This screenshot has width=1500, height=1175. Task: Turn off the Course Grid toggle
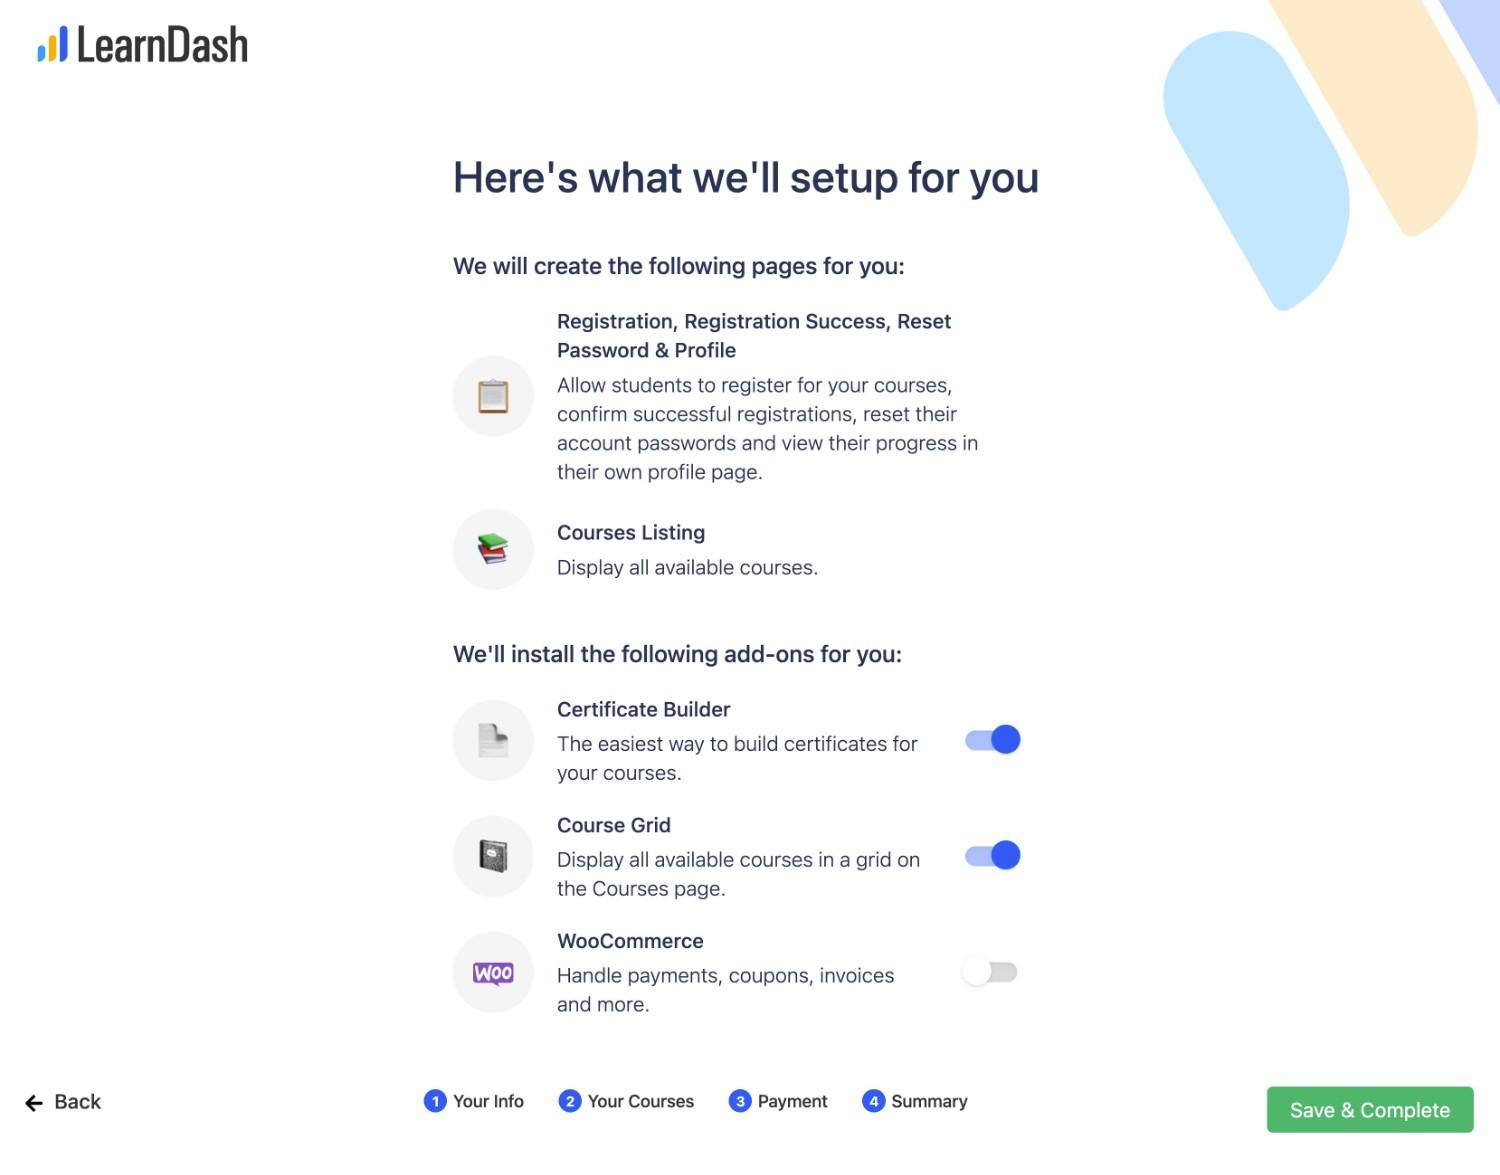(992, 856)
